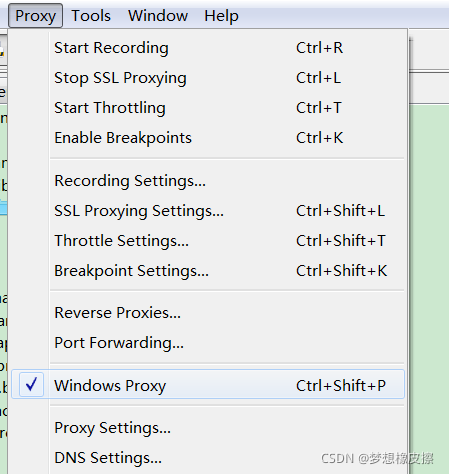449x474 pixels.
Task: Open Recording Settings dialog
Action: coord(208,181)
